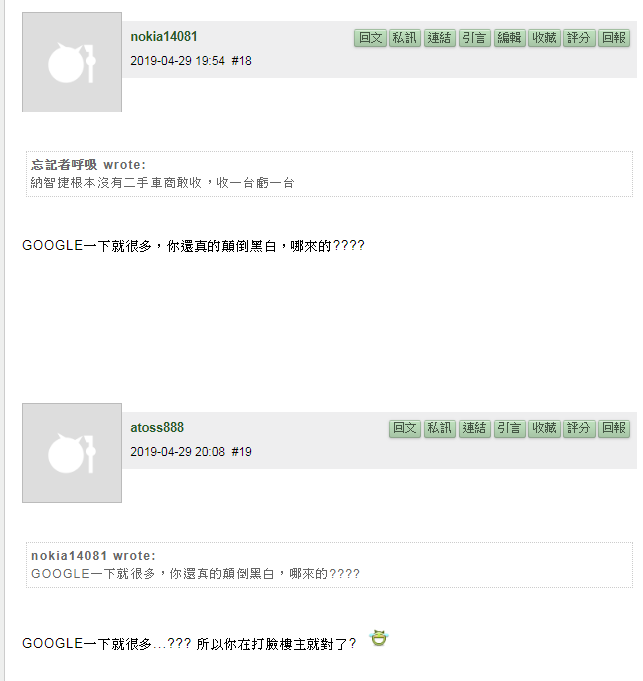The height and width of the screenshot is (681, 643).
Task: Click 收藏 button on post #18
Action: click(544, 38)
